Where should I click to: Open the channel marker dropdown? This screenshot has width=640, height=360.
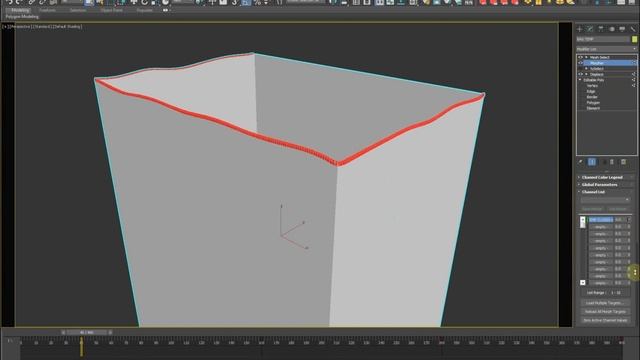click(x=605, y=200)
